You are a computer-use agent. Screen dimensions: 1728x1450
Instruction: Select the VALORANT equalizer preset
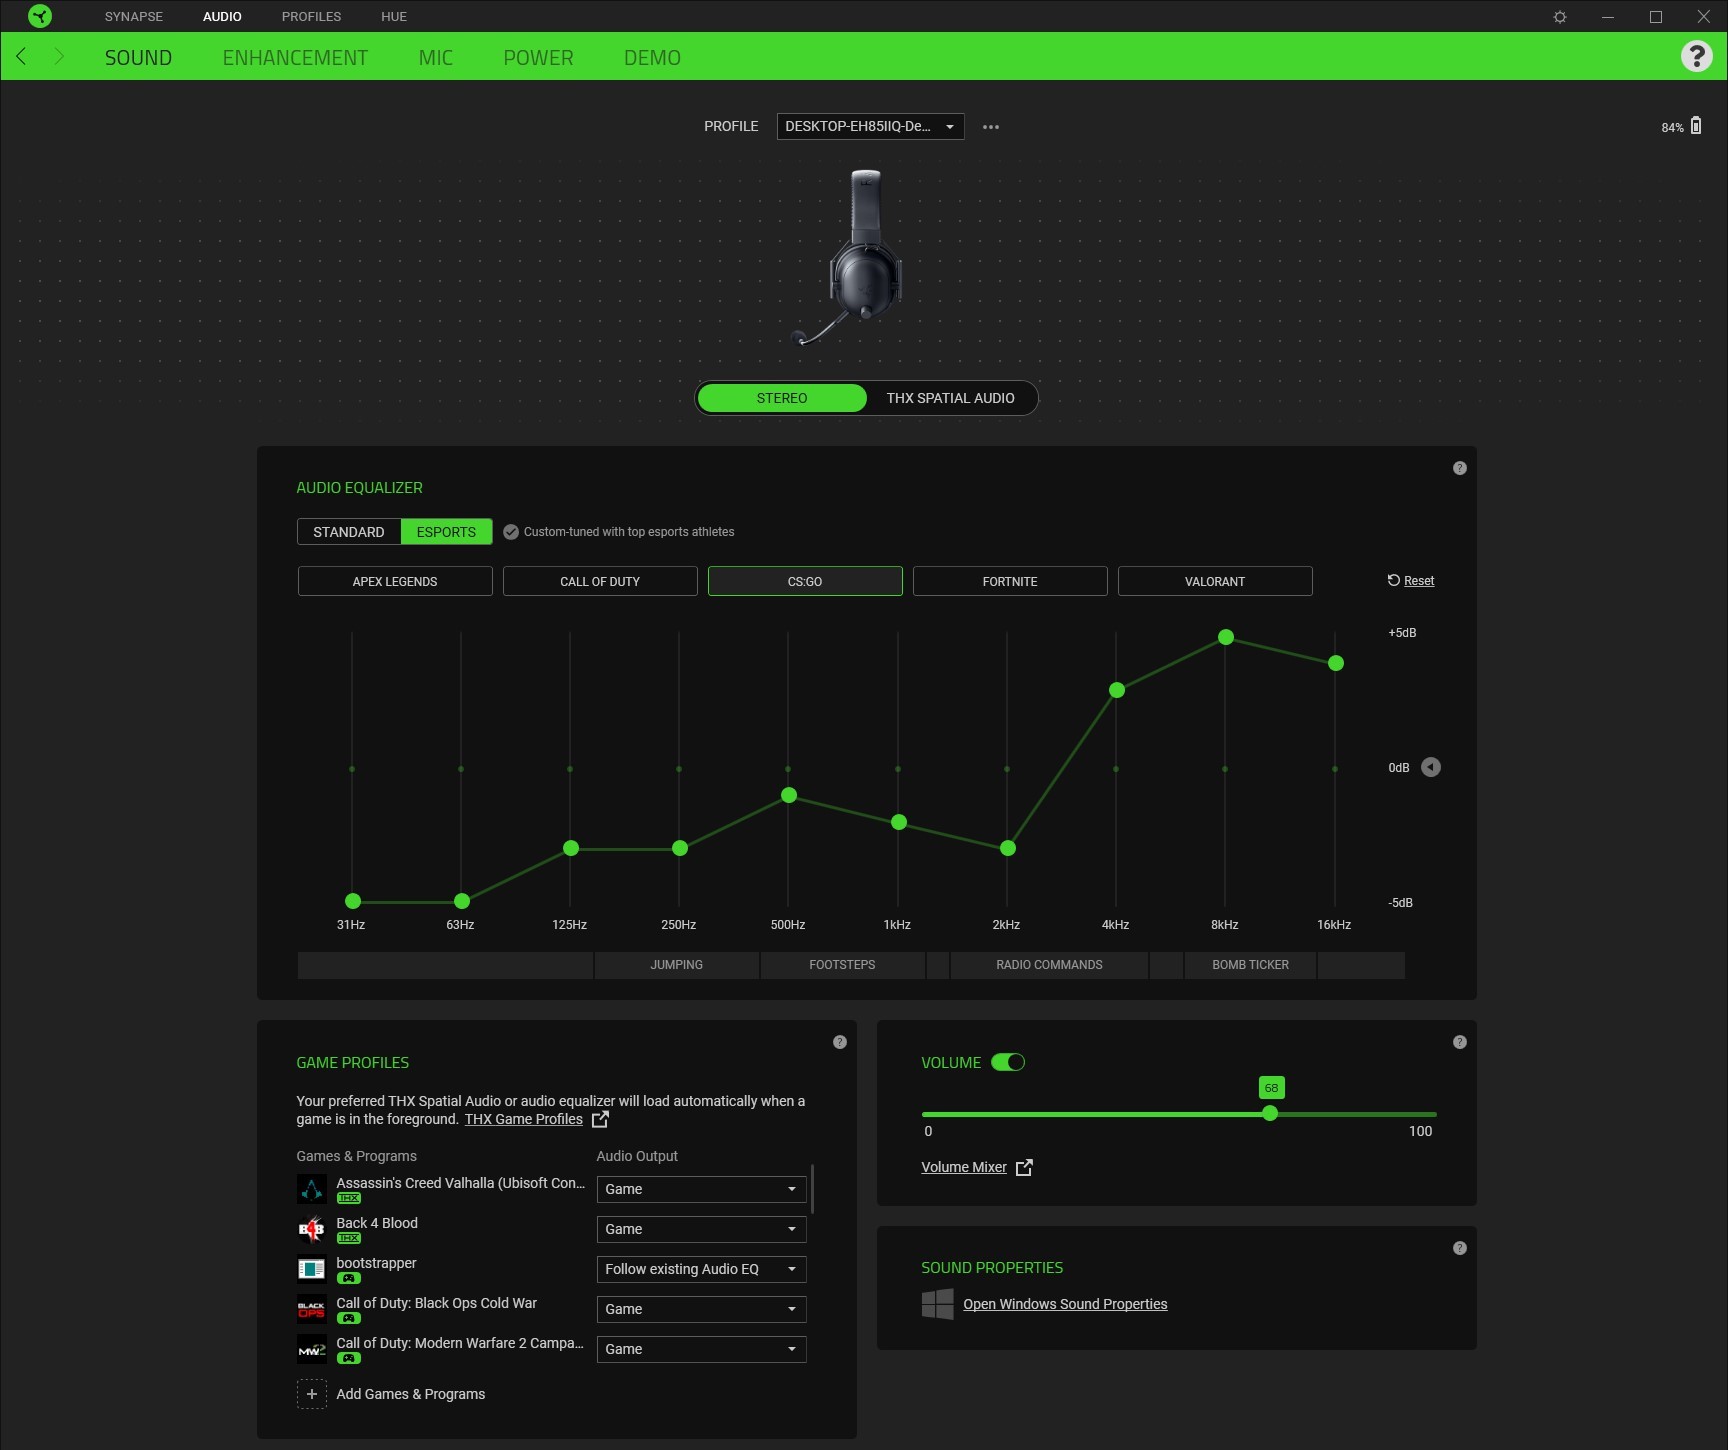point(1214,581)
